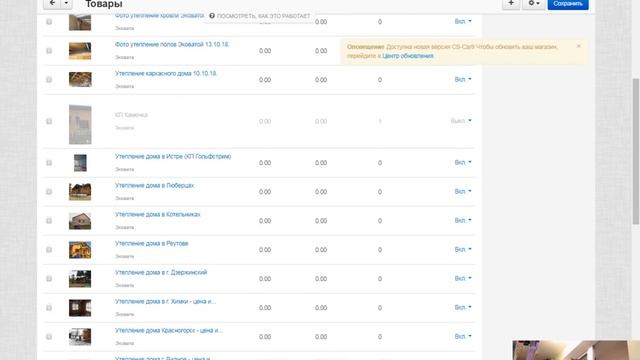640x360 pixels.
Task: Check Утепление каркасного дома 10.10.18 checkbox
Action: point(49,80)
